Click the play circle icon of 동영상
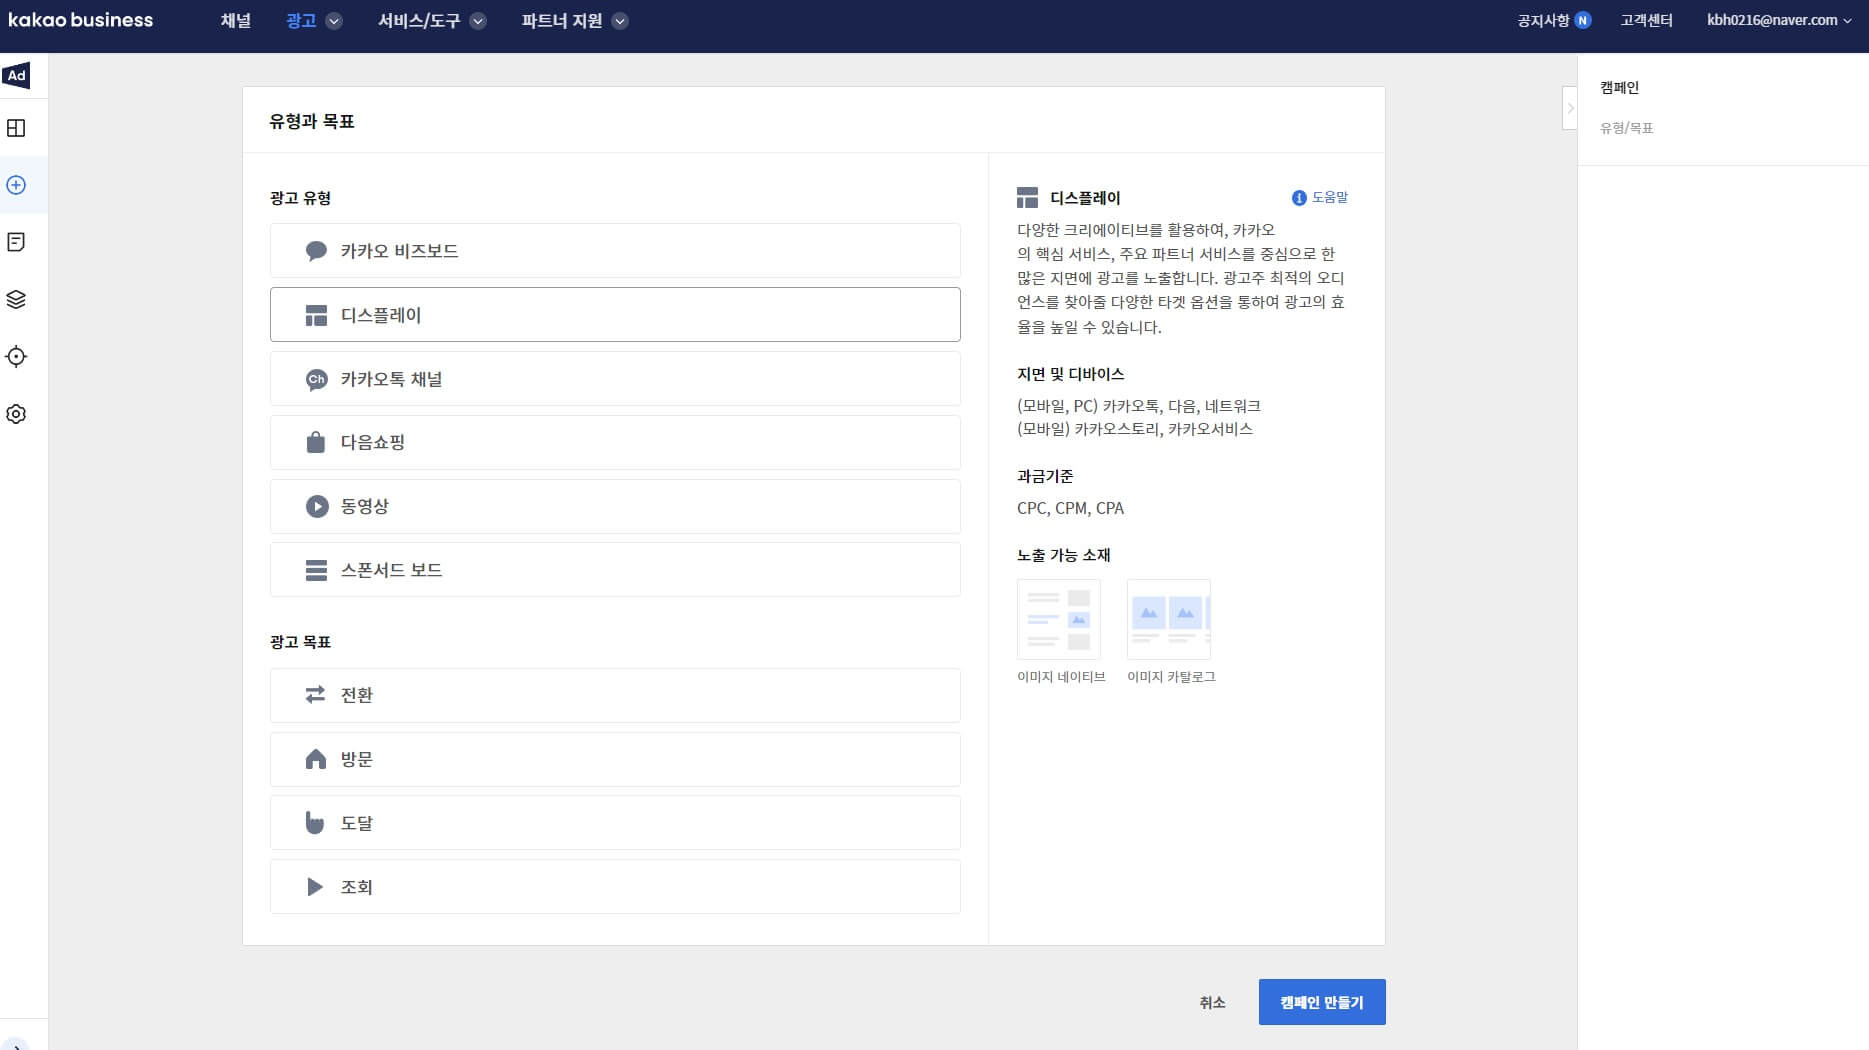 tap(316, 506)
